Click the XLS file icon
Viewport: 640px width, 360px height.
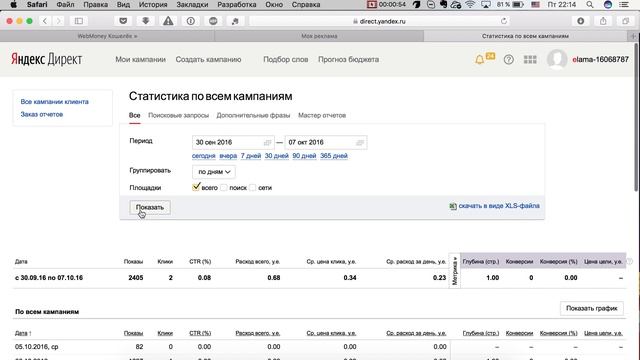click(x=453, y=206)
